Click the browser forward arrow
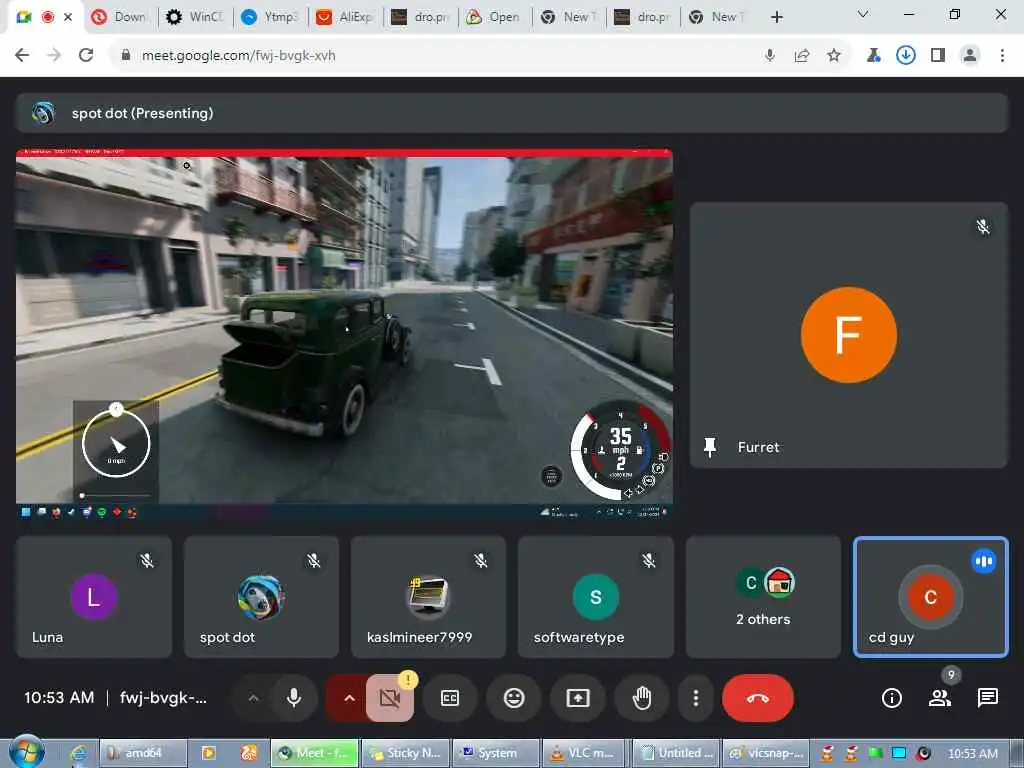The height and width of the screenshot is (768, 1024). click(x=54, y=56)
